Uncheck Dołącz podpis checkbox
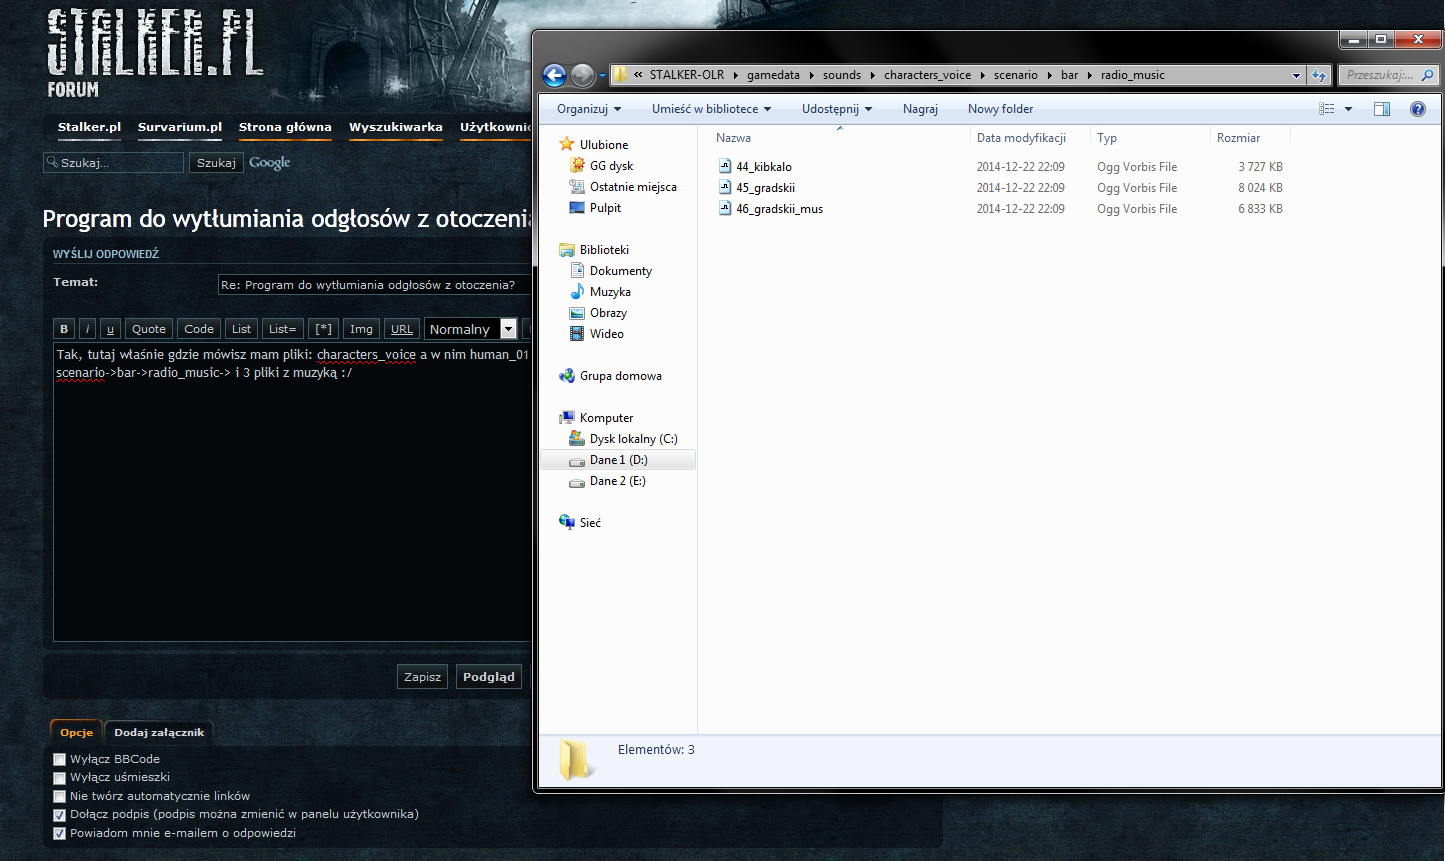 60,815
